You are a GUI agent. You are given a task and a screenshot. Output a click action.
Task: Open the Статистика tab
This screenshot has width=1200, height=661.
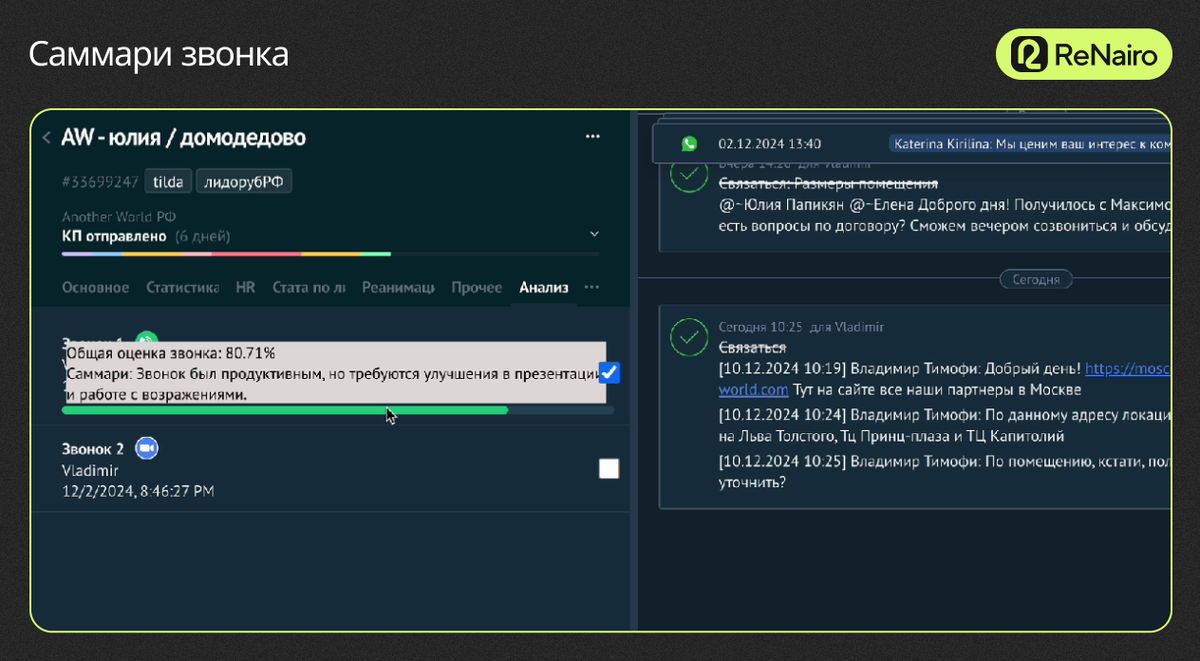tap(182, 288)
